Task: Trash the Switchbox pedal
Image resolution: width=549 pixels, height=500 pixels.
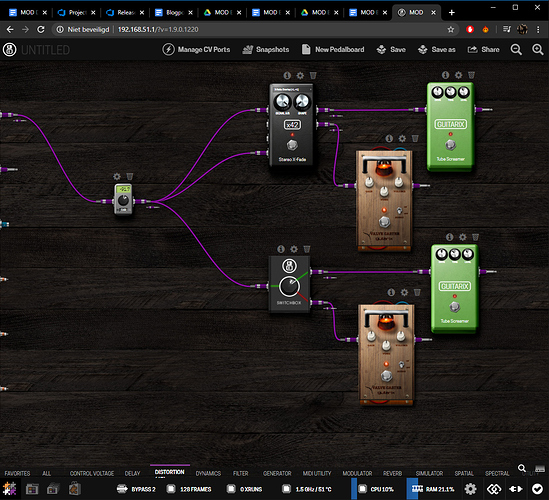Action: point(307,249)
